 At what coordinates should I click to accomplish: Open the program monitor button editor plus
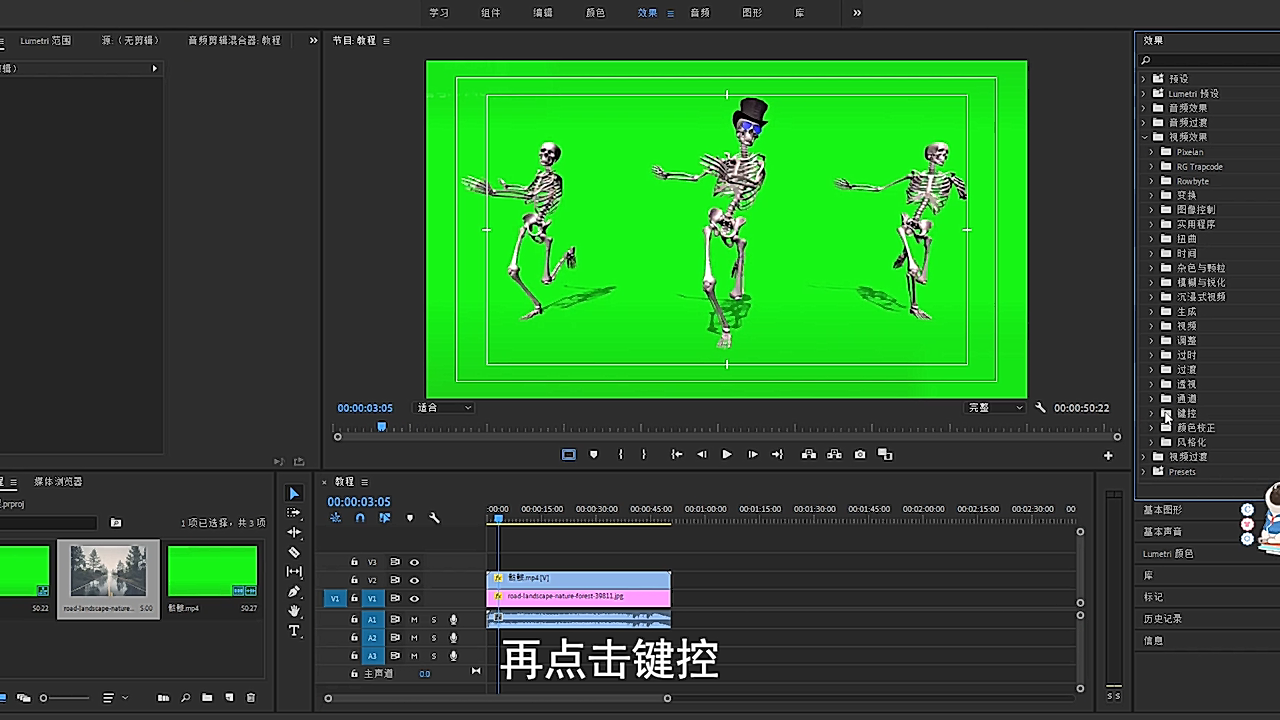(1108, 455)
